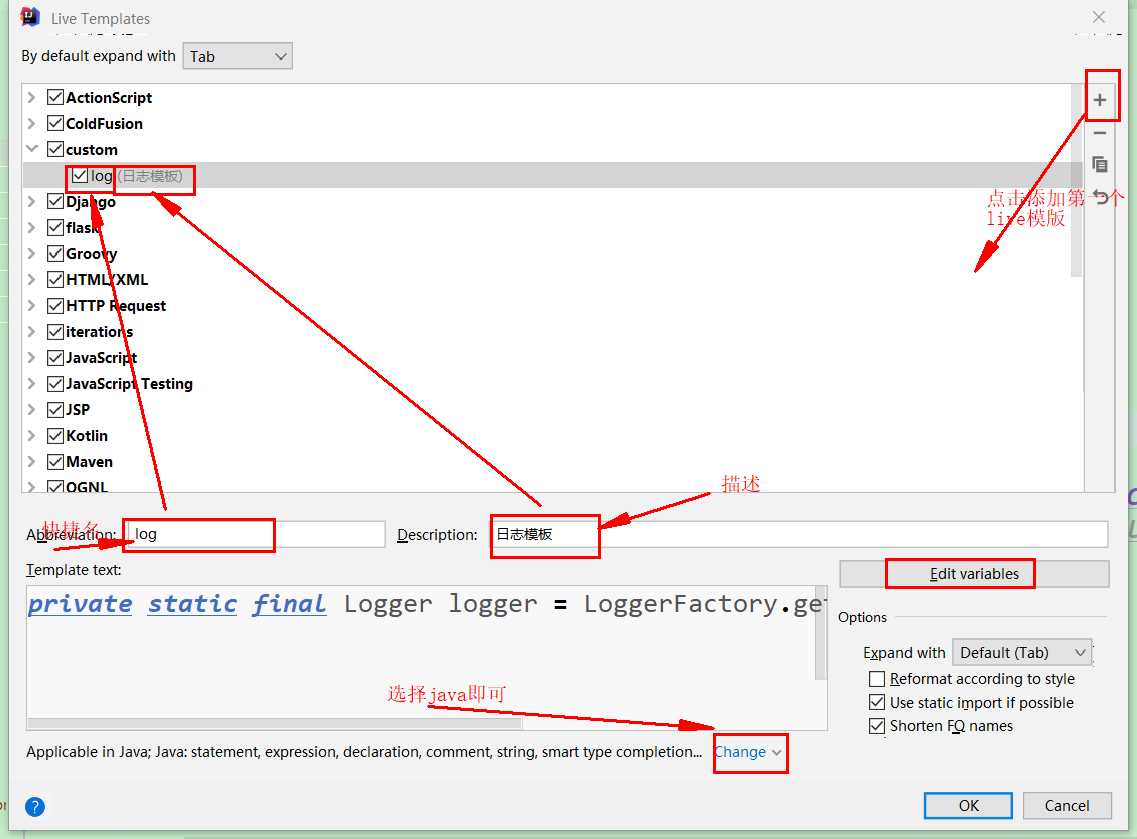Click the minus icon to remove template
The width and height of the screenshot is (1137, 839).
point(1100,133)
